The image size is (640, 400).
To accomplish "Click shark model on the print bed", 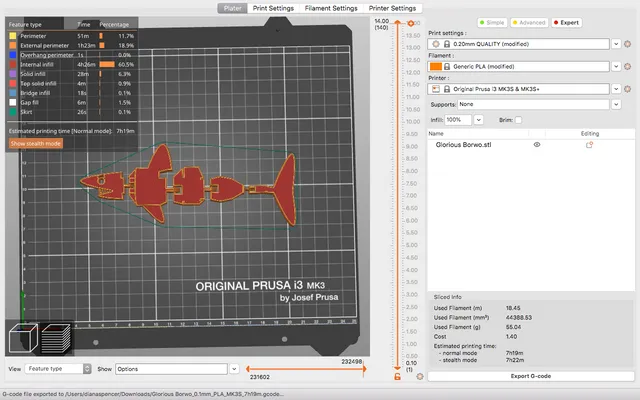I will (x=189, y=184).
